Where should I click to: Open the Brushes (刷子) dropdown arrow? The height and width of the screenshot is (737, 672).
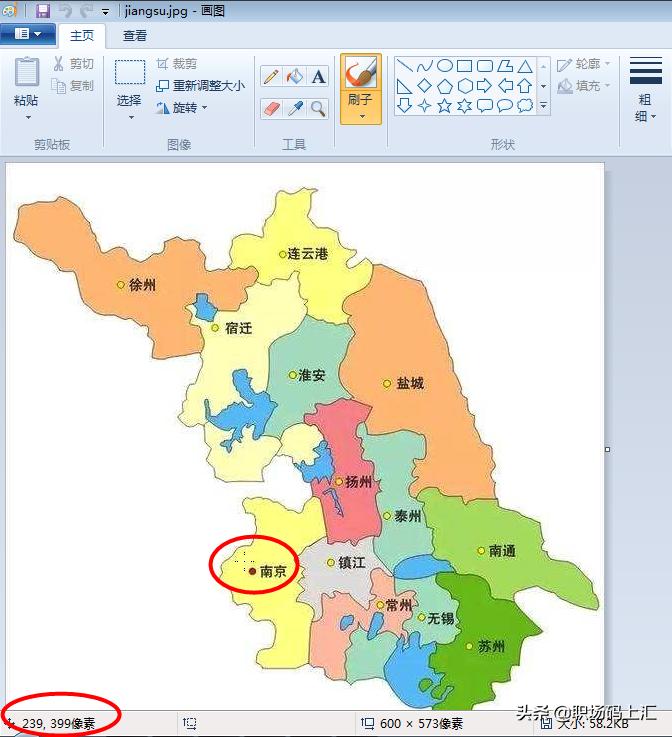tap(362, 116)
